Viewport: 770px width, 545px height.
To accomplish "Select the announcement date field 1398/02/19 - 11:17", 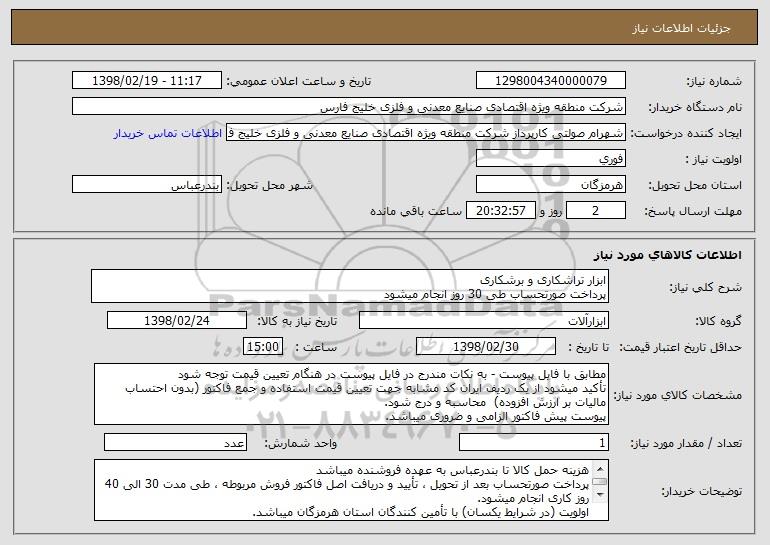I will [x=147, y=81].
